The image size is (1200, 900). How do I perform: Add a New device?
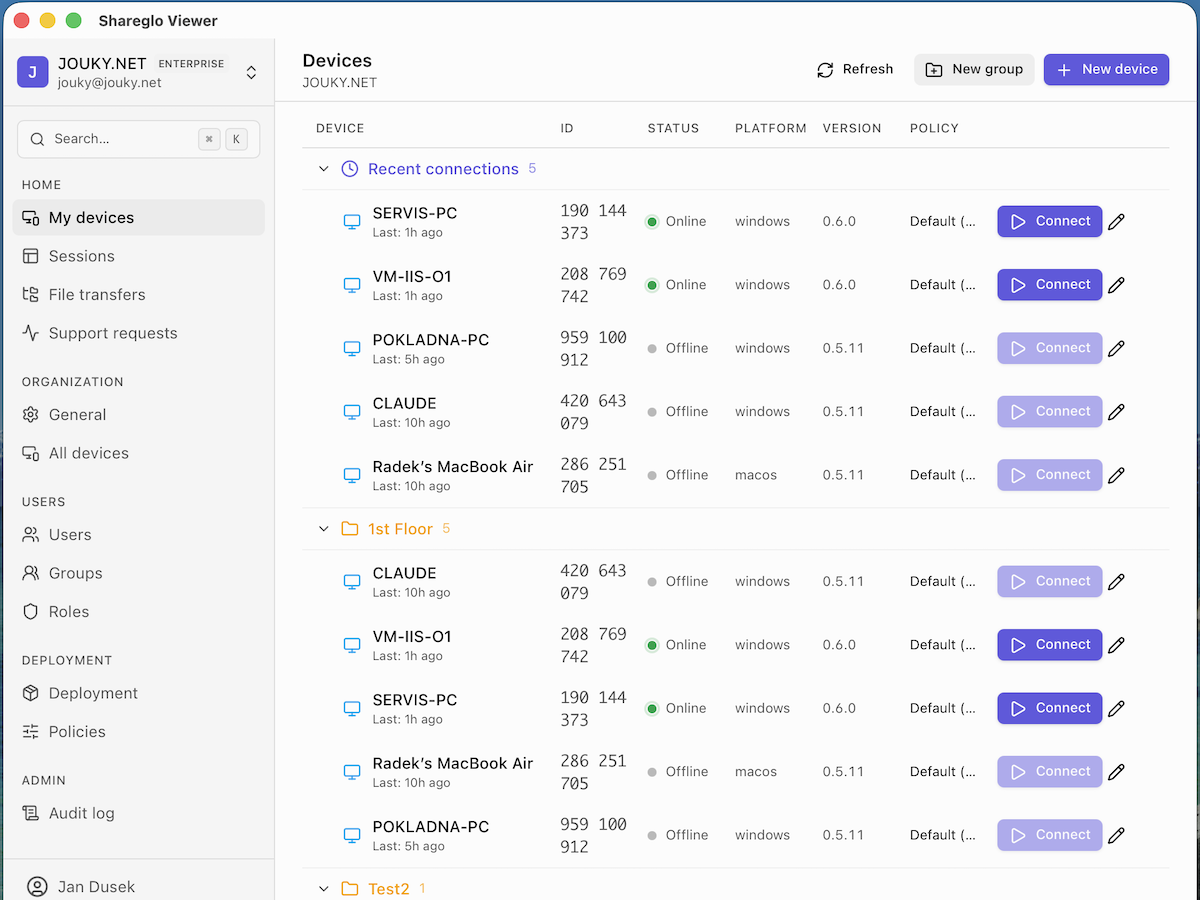click(1106, 69)
